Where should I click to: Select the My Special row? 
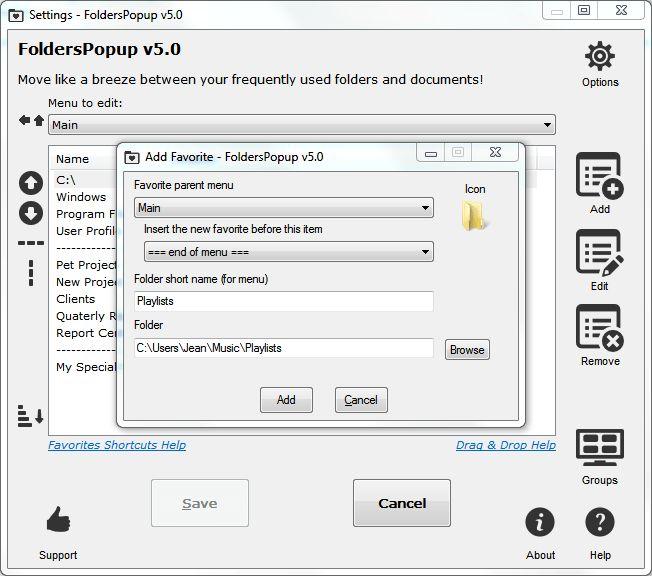pyautogui.click(x=86, y=367)
